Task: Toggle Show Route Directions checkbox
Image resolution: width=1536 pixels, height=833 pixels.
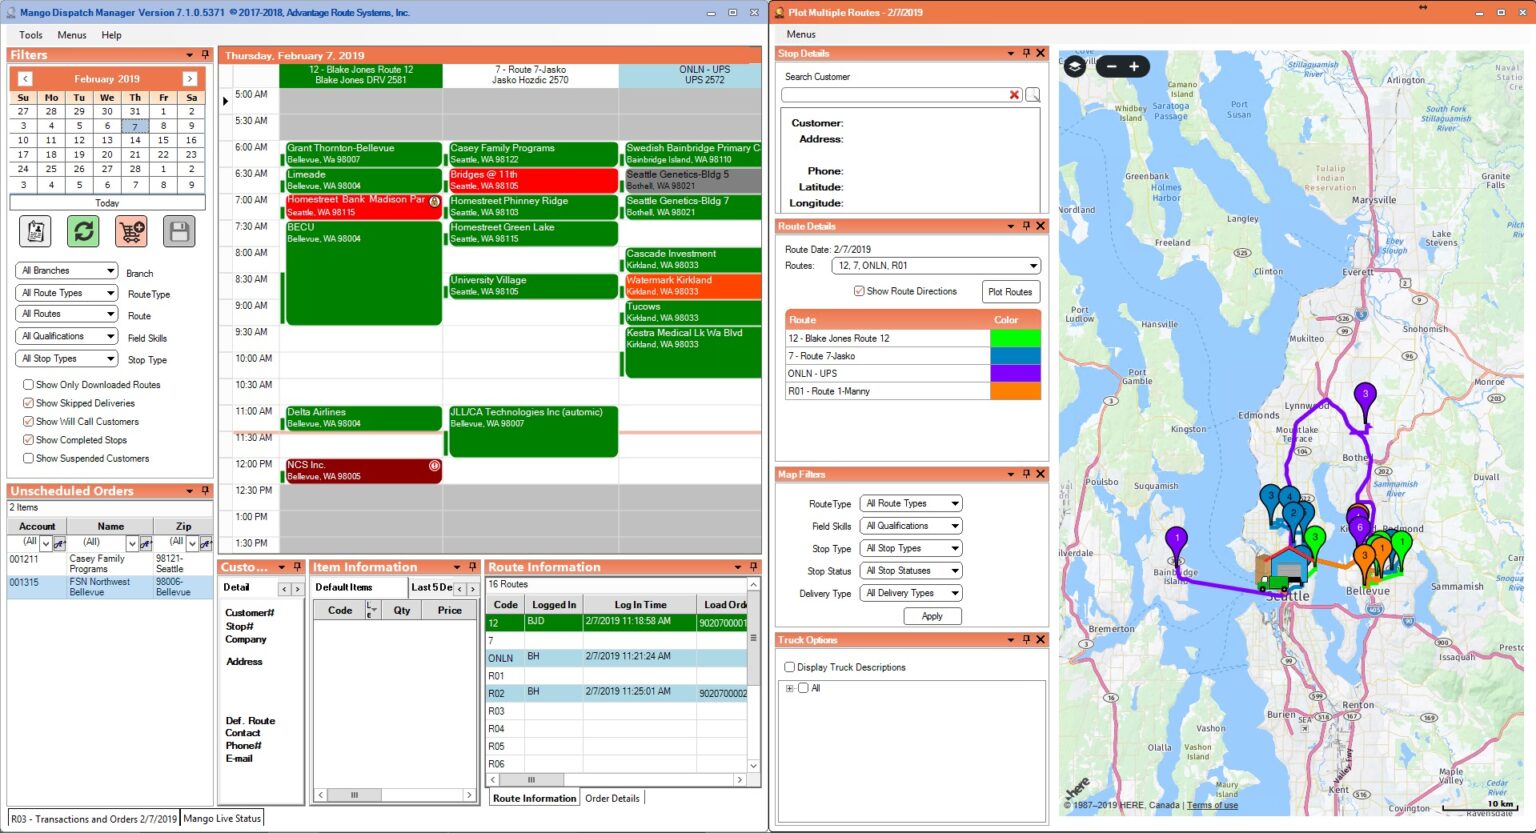Action: click(x=859, y=291)
